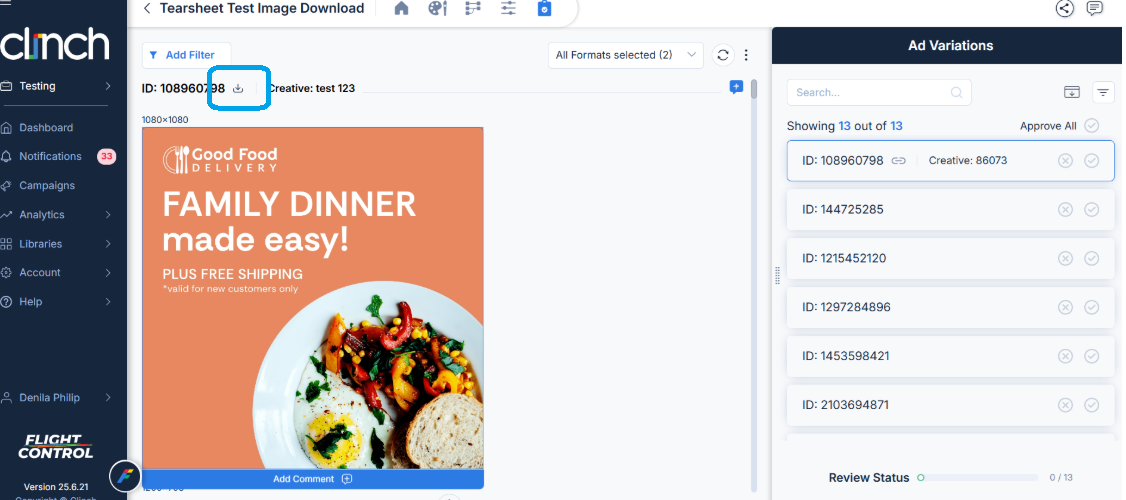This screenshot has height=500, width=1126.
Task: Expand the Libraries submenu
Action: tap(108, 244)
